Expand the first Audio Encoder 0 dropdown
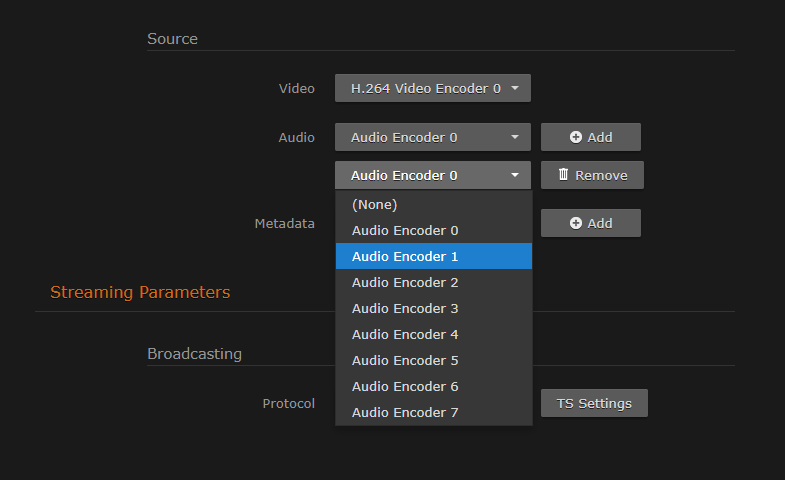Image resolution: width=785 pixels, height=480 pixels. pos(432,137)
